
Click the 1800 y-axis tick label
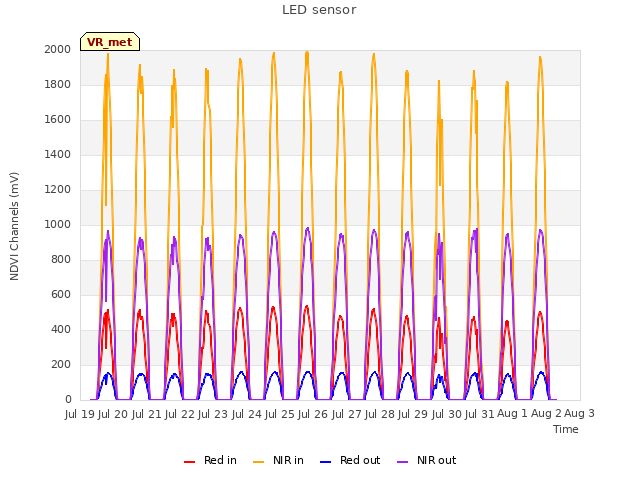tap(58, 84)
